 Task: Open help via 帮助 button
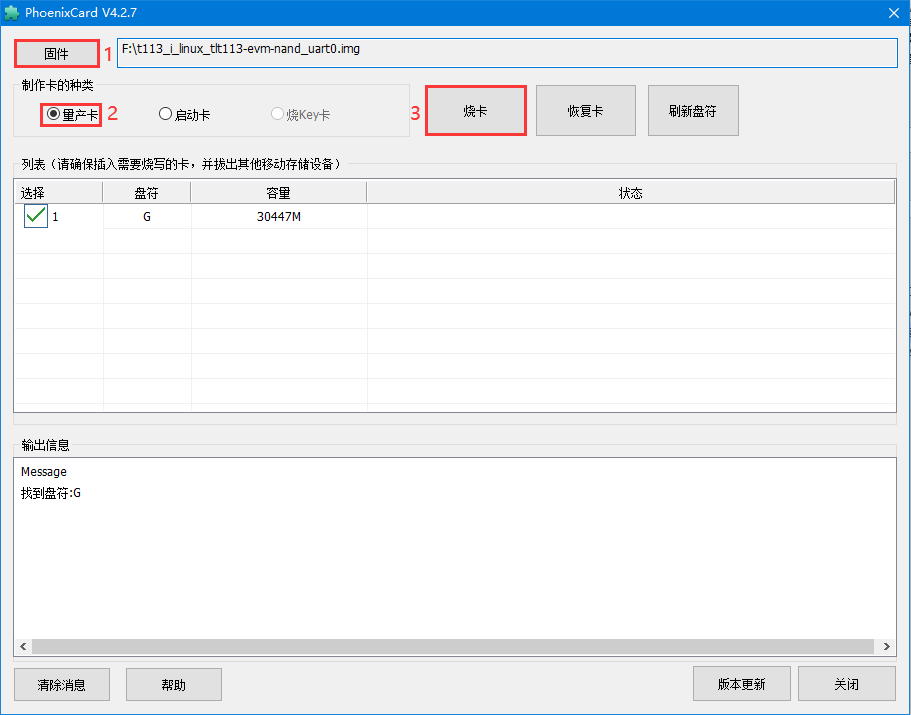(x=174, y=685)
